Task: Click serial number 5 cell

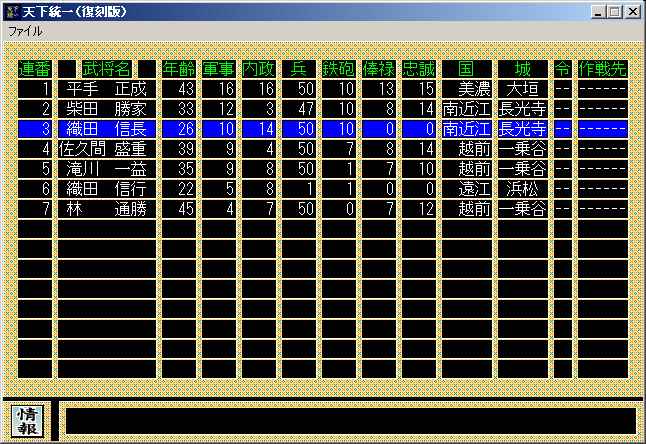Action: (x=35, y=169)
